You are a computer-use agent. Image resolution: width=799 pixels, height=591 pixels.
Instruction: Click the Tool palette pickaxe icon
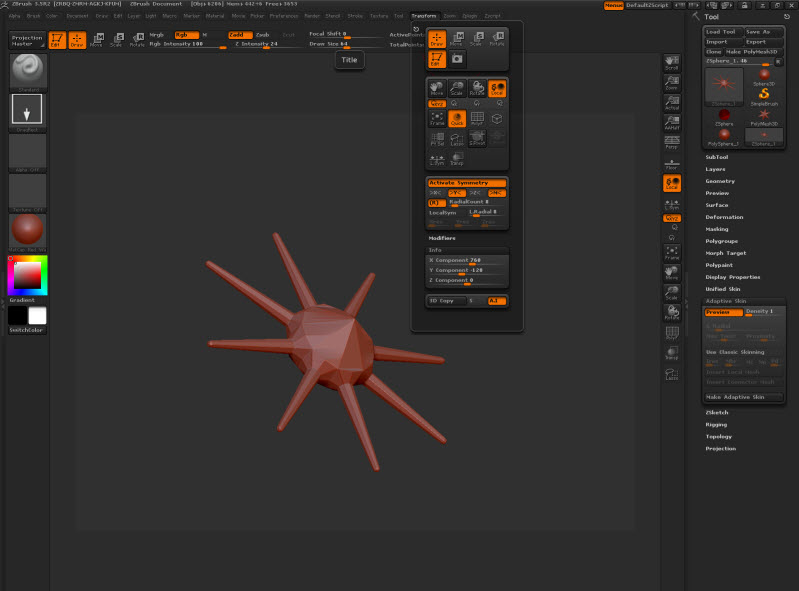696,16
